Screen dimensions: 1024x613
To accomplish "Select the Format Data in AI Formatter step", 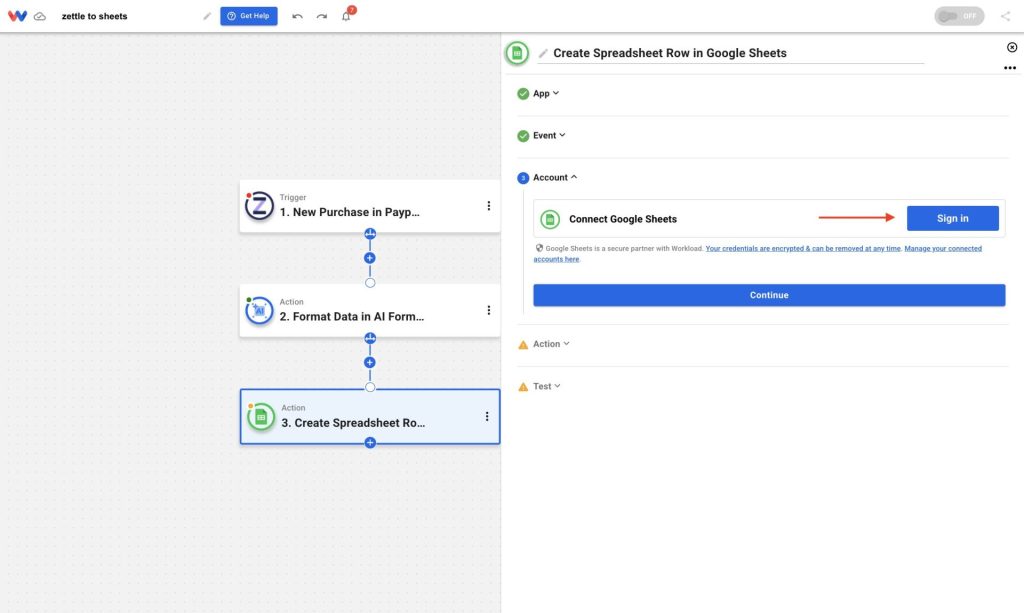I will [370, 311].
